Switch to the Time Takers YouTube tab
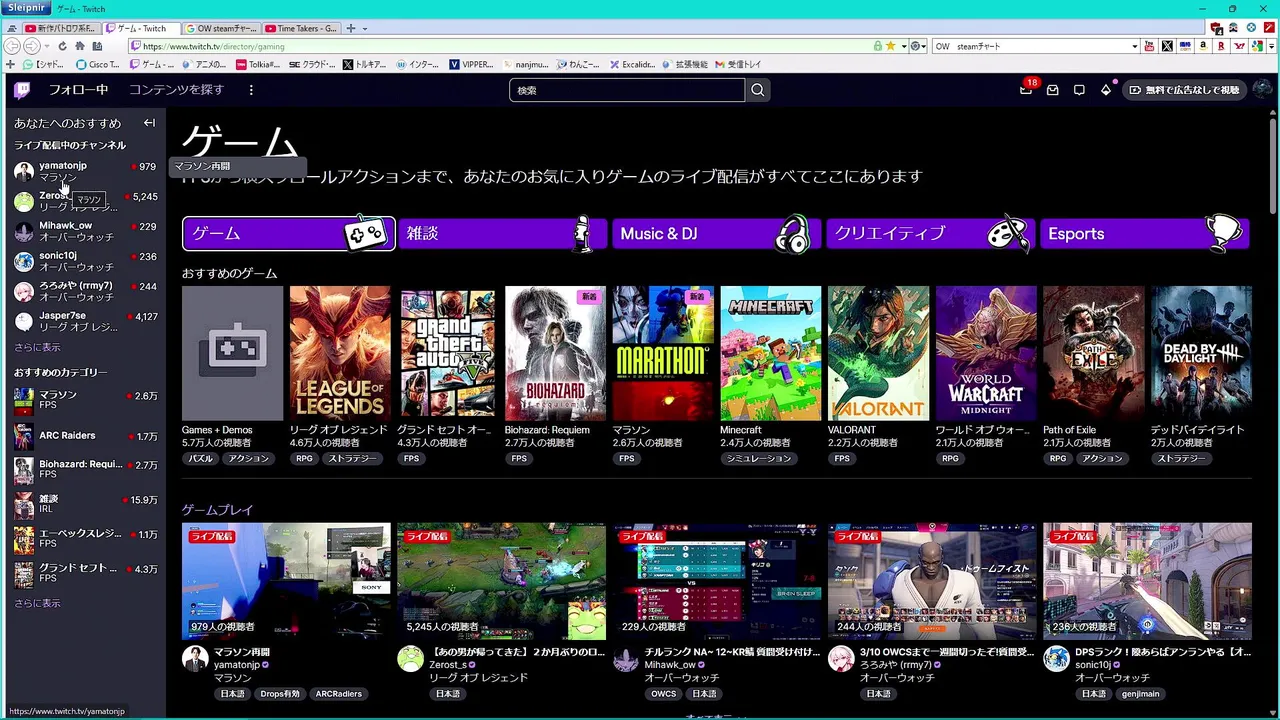This screenshot has width=1280, height=720. [x=302, y=28]
